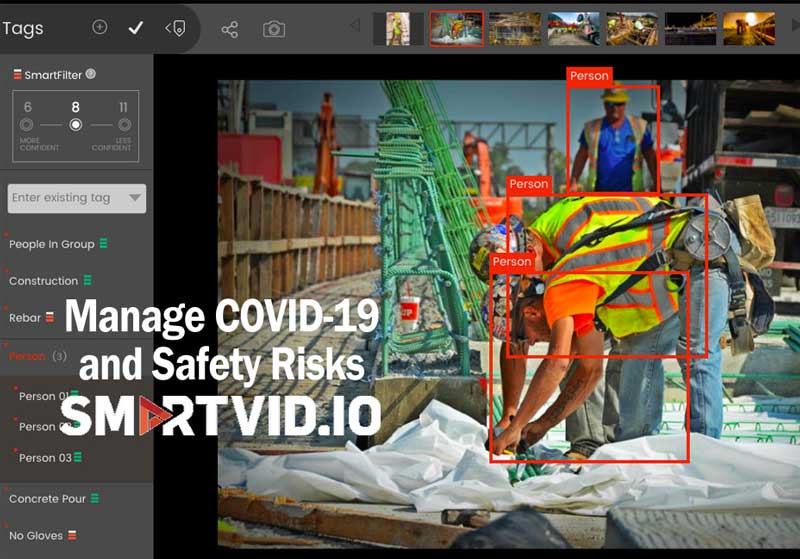Select the Concrete Pour tag

(x=47, y=499)
